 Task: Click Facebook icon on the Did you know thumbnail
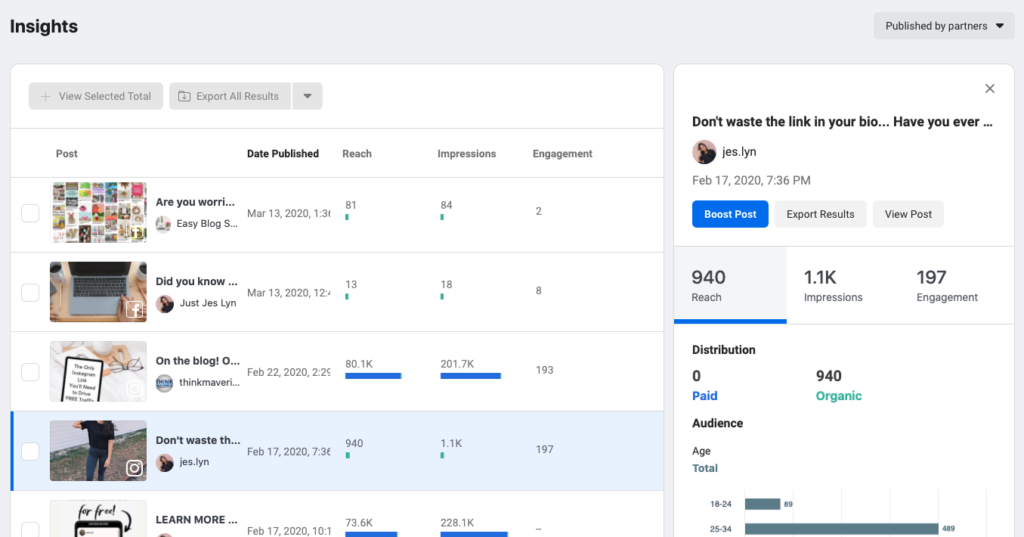(135, 310)
